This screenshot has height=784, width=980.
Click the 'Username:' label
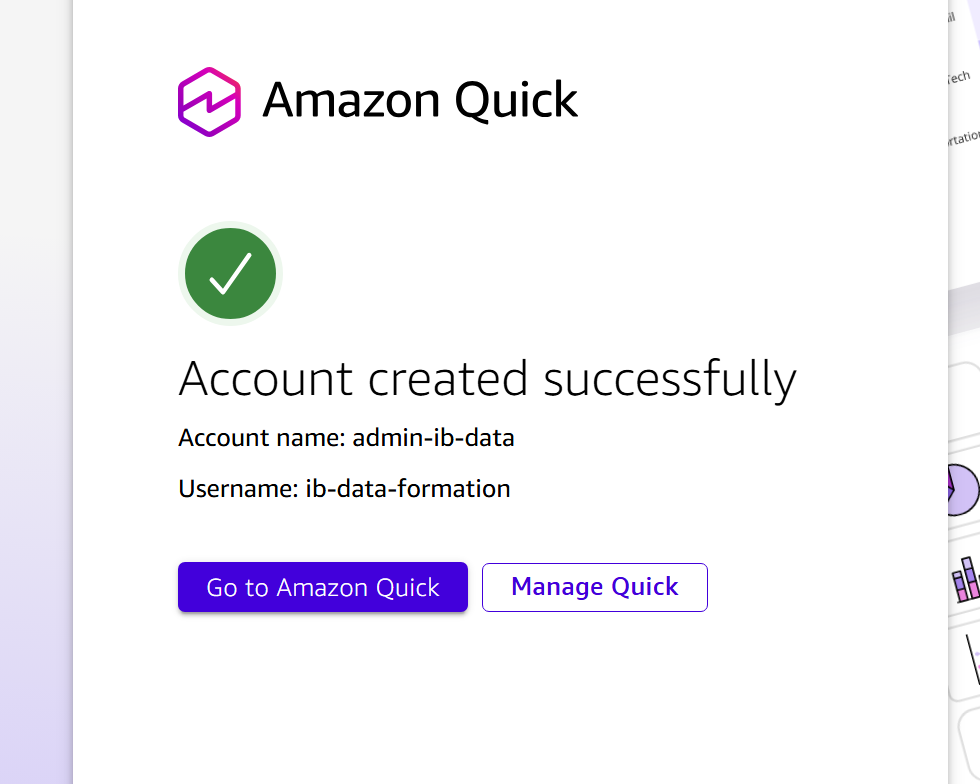click(239, 488)
